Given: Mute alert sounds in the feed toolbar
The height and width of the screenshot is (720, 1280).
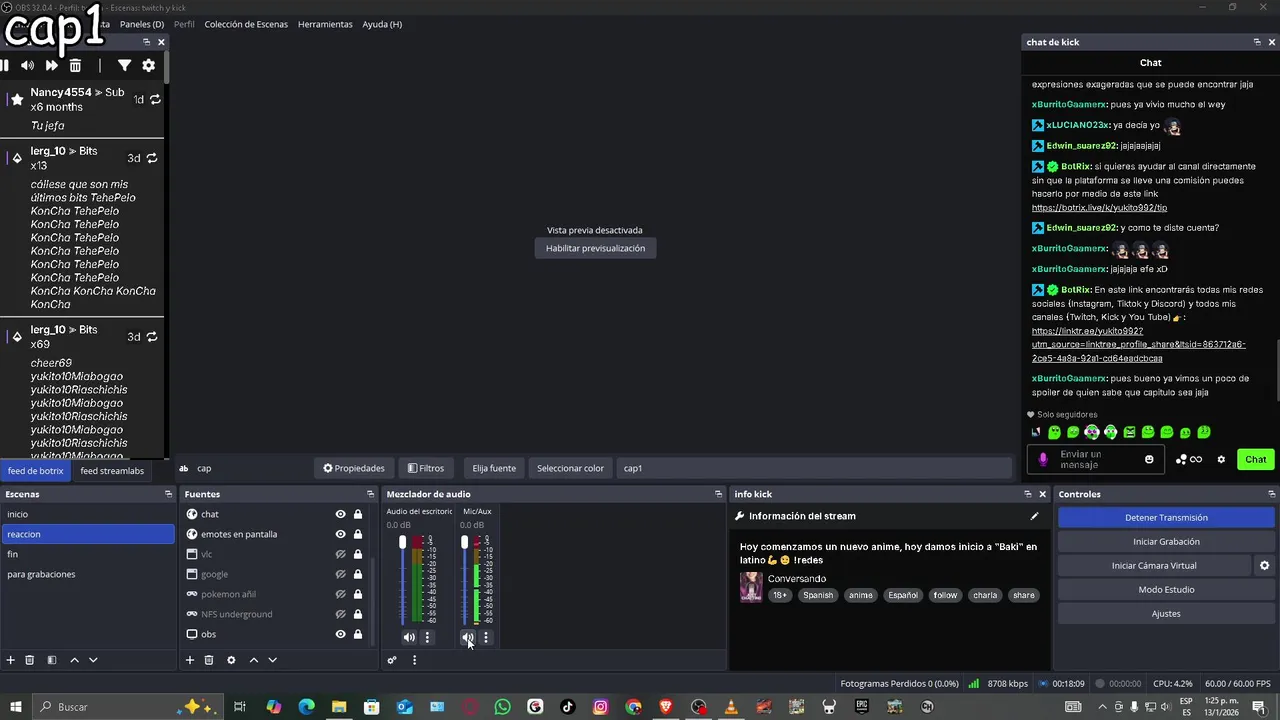Looking at the screenshot, I should (x=28, y=65).
